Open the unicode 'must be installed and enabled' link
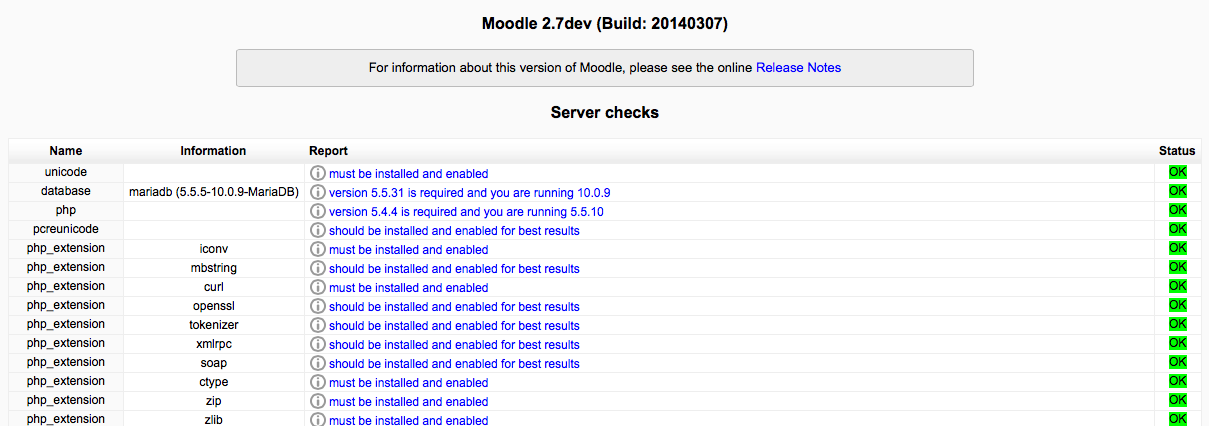Screen dimensions: 1209x426 pyautogui.click(x=408, y=174)
